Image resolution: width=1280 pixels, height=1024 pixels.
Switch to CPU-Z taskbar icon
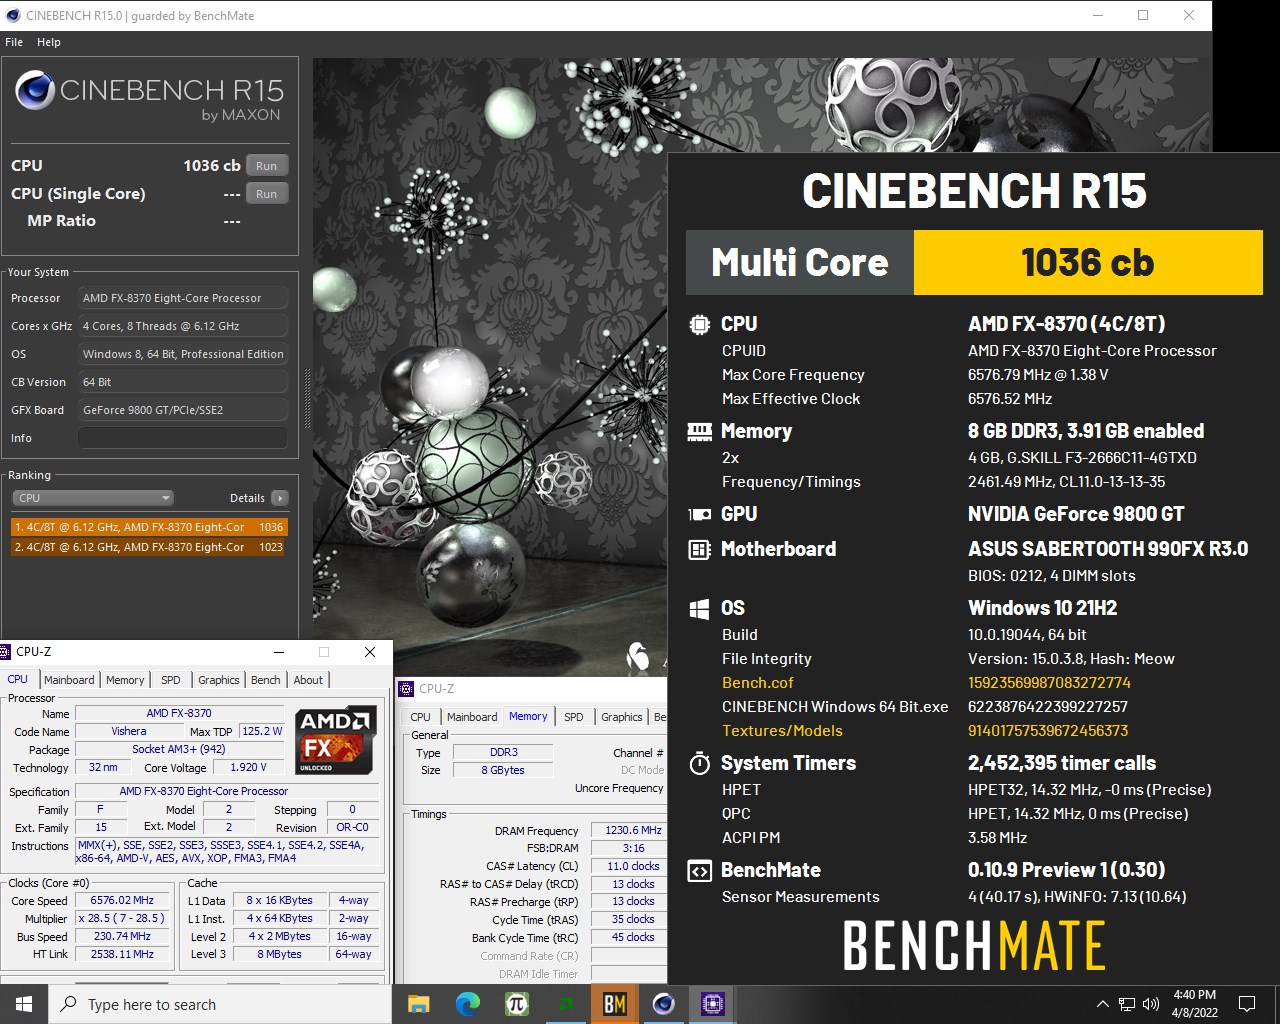(x=713, y=1004)
